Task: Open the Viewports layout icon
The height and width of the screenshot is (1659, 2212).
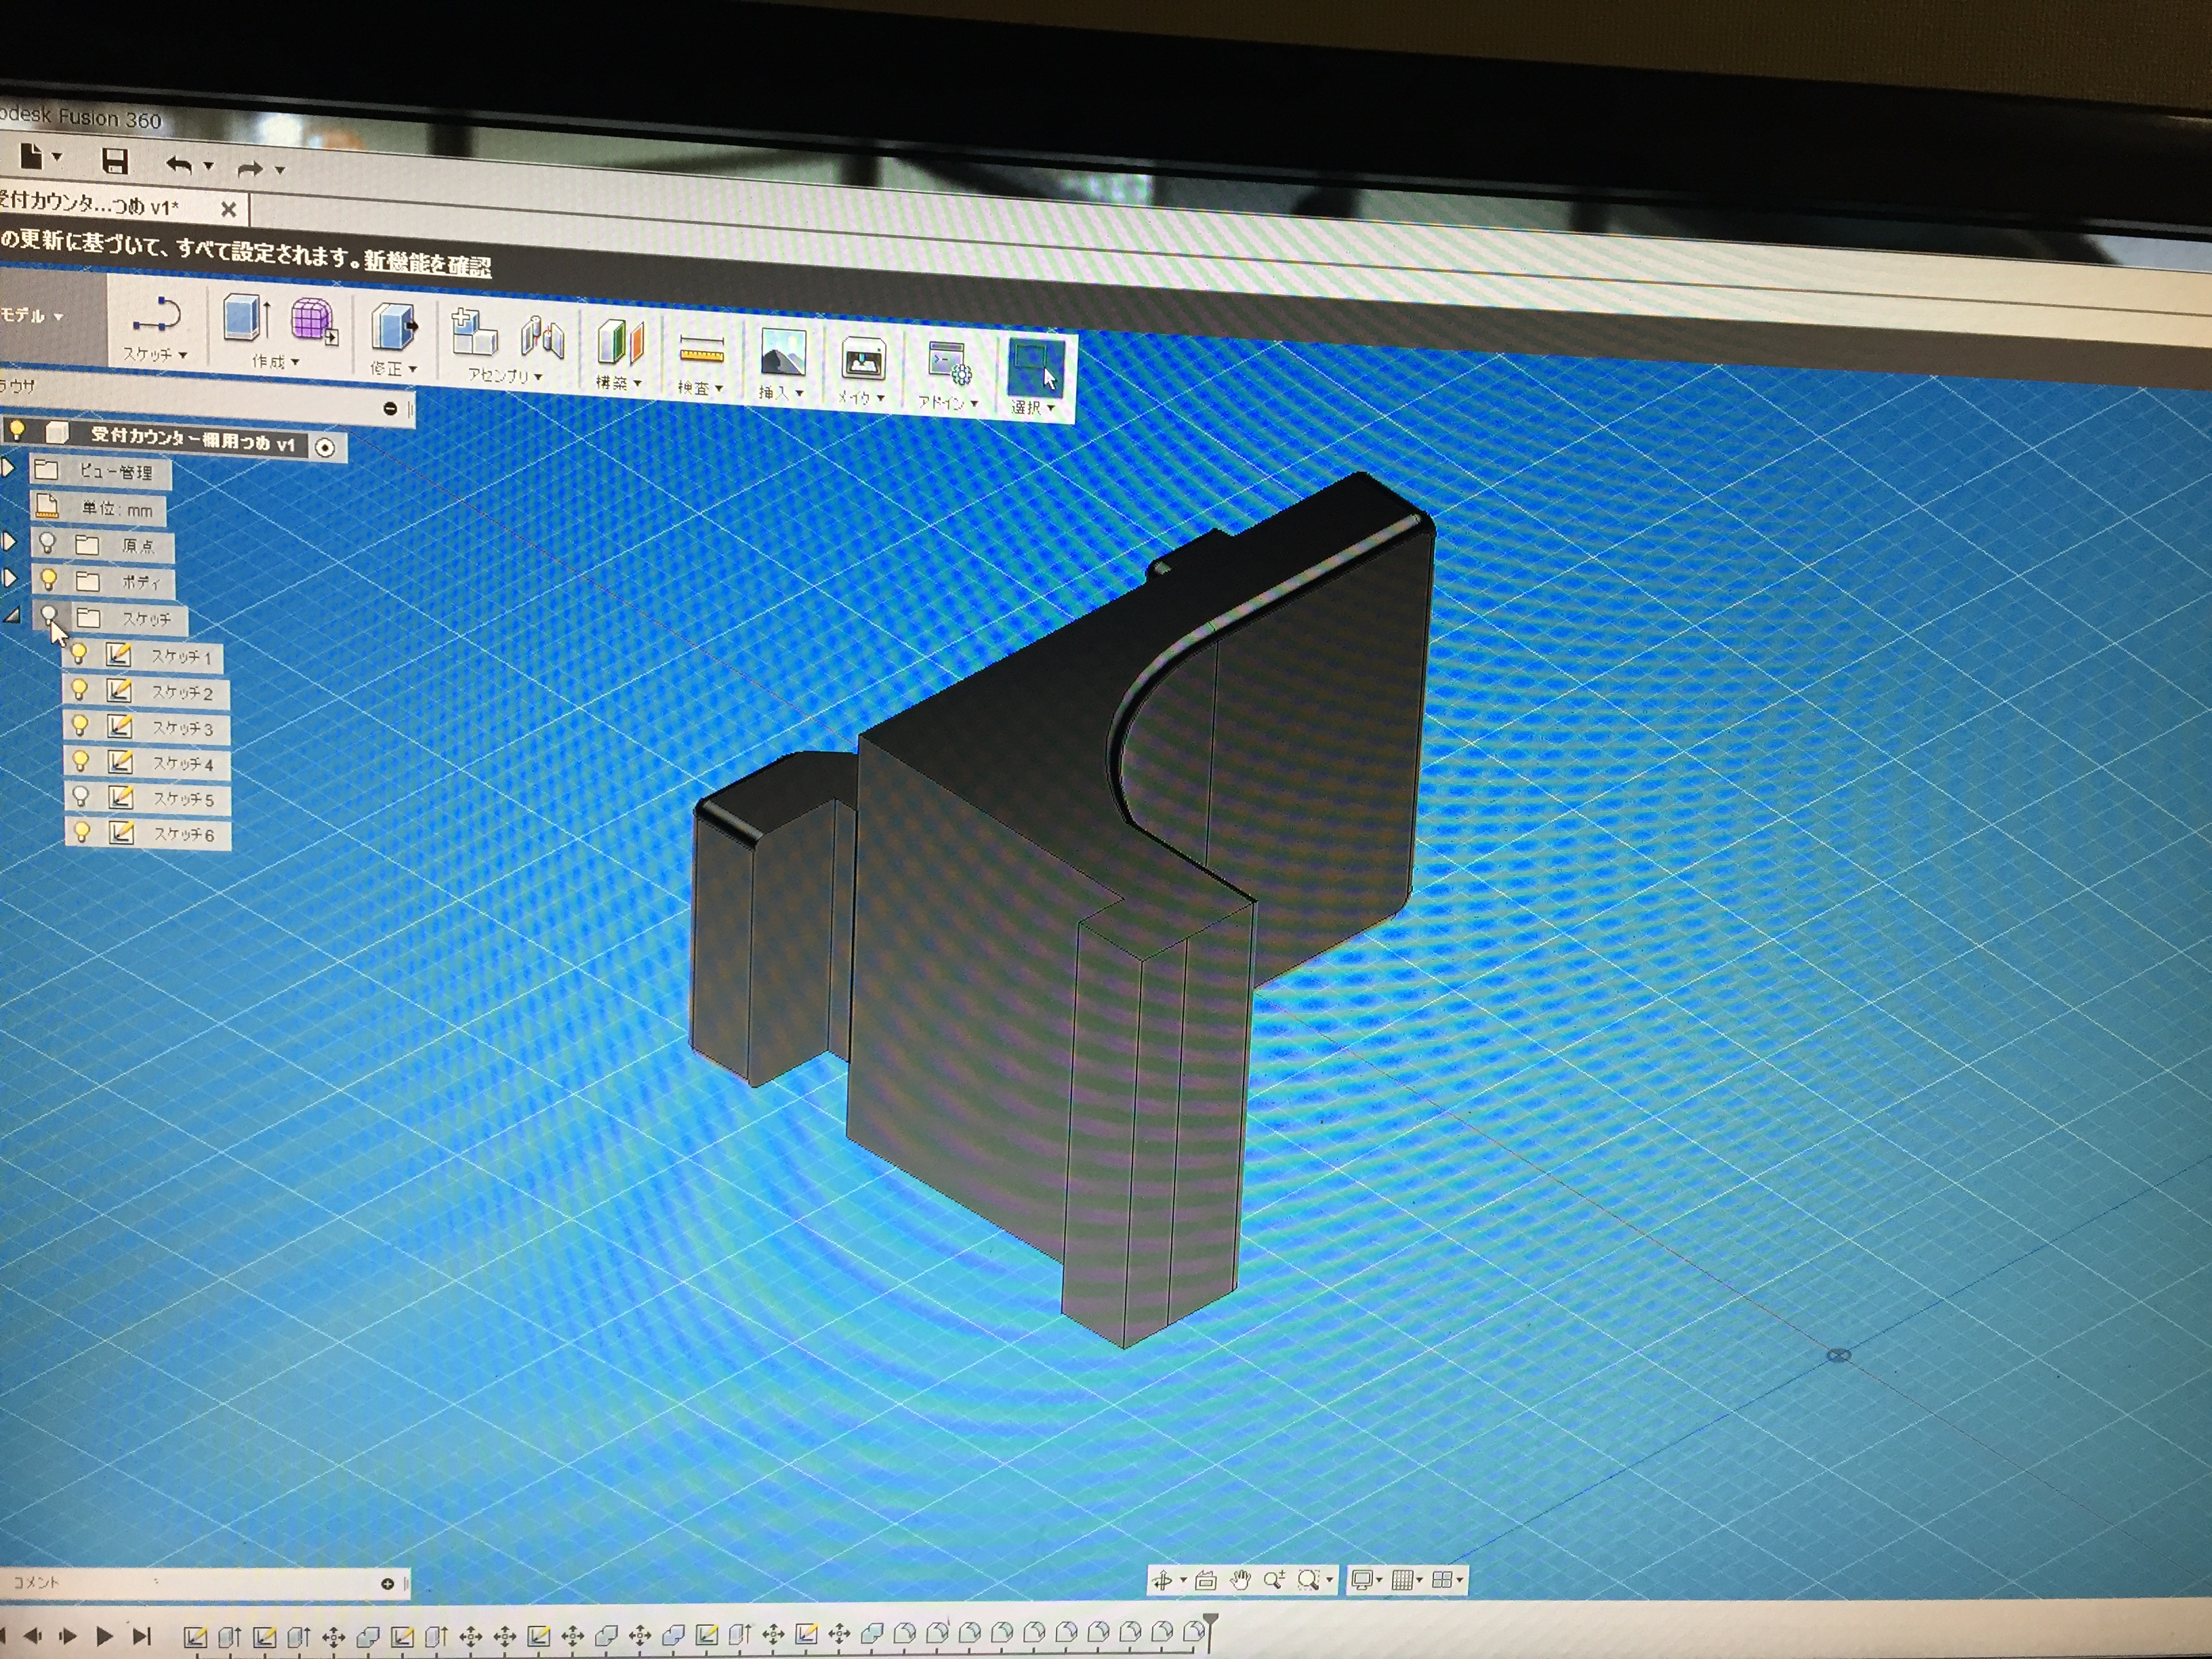Action: [1442, 1580]
